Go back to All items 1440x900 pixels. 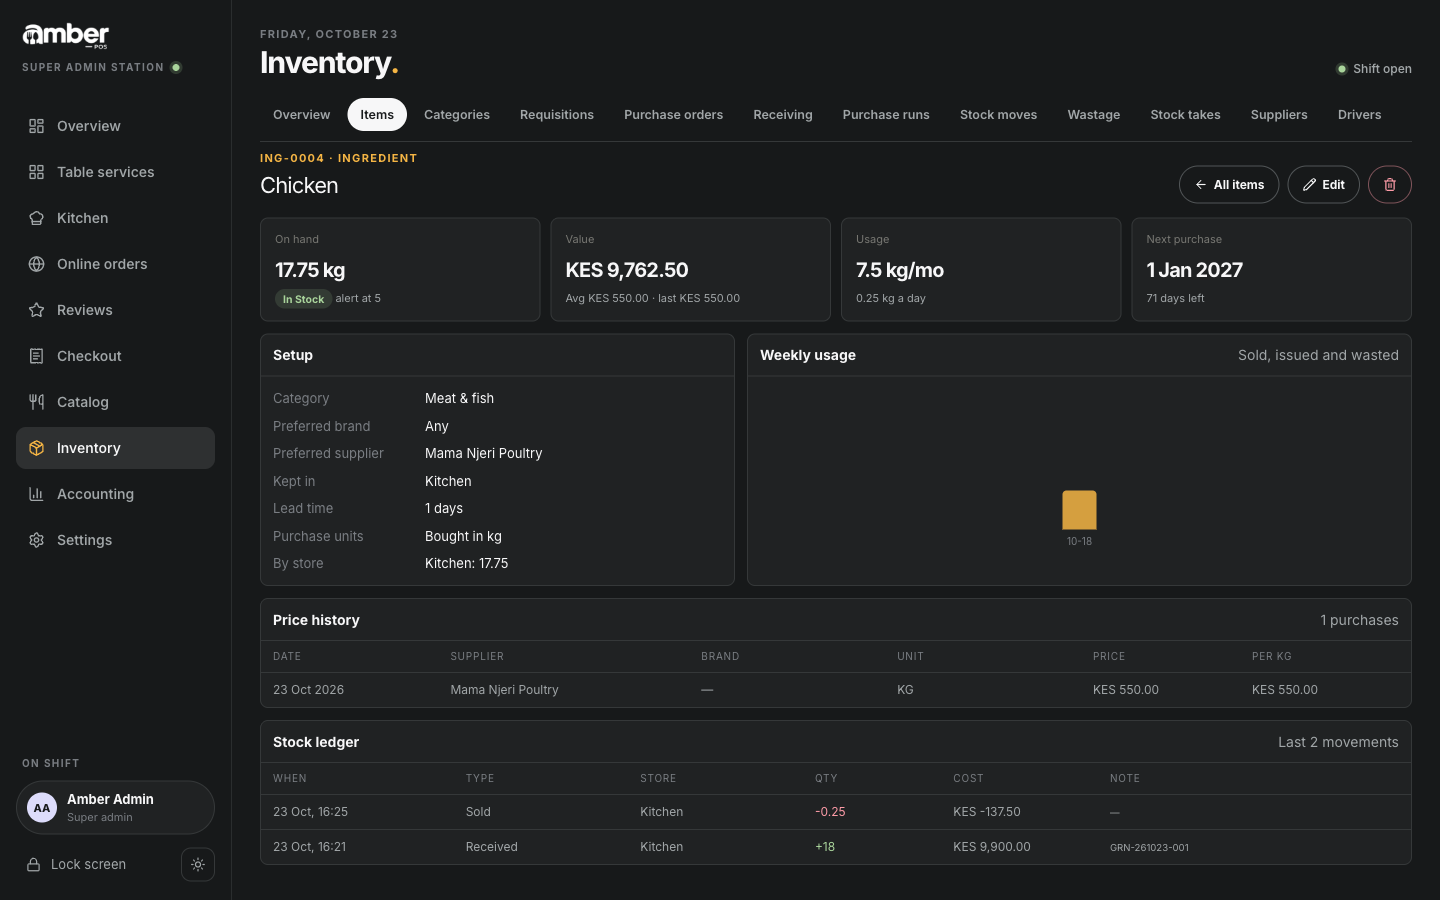(x=1229, y=185)
